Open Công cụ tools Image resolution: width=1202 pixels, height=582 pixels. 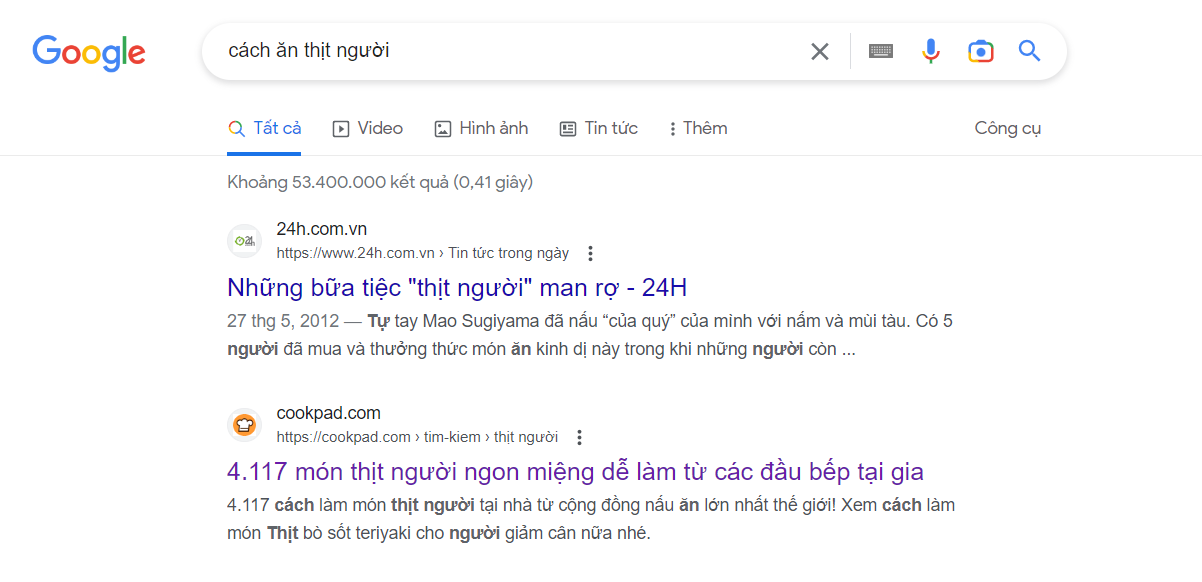(1008, 129)
